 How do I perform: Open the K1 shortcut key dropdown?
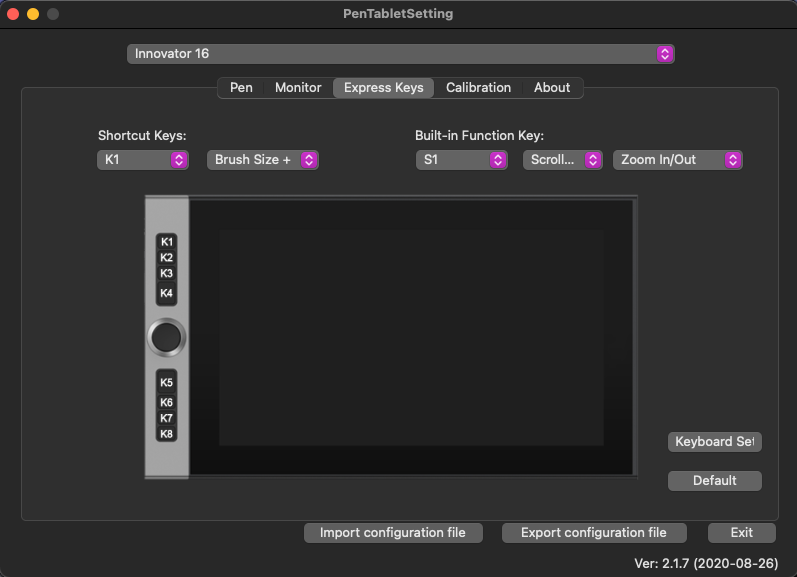143,160
